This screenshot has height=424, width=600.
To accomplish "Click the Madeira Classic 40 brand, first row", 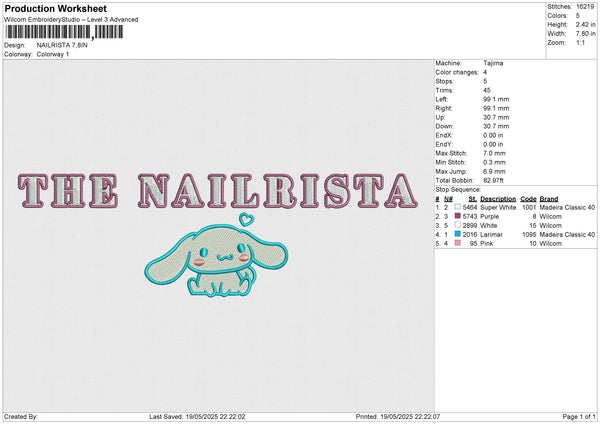I will 567,207.
